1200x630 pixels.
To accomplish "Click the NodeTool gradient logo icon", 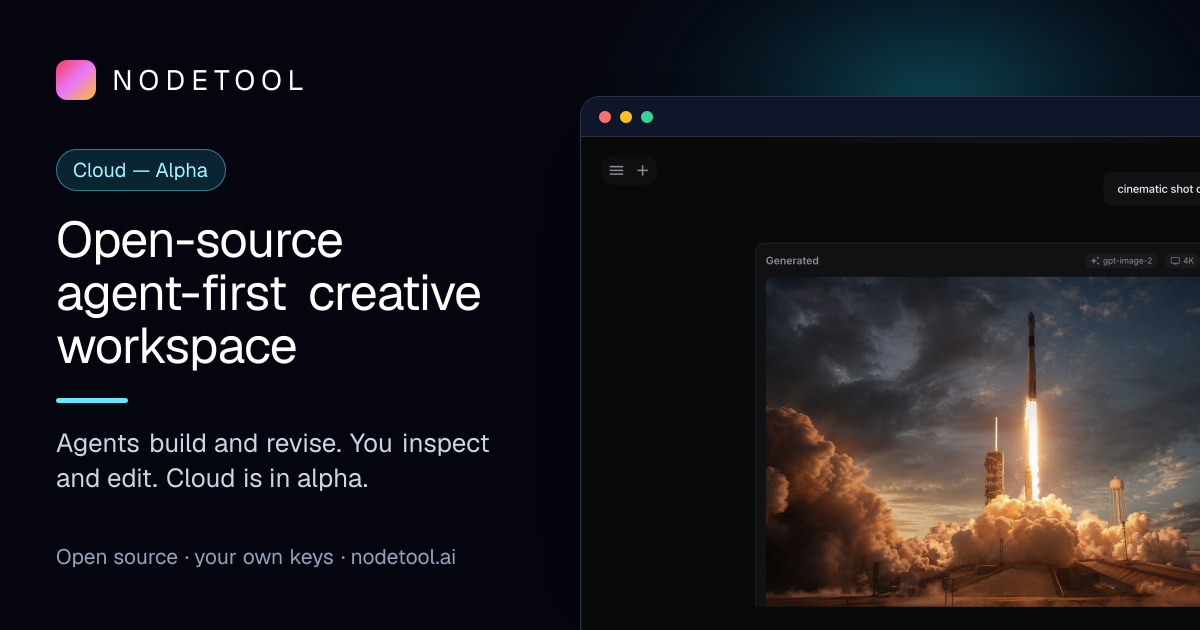I will pos(76,80).
